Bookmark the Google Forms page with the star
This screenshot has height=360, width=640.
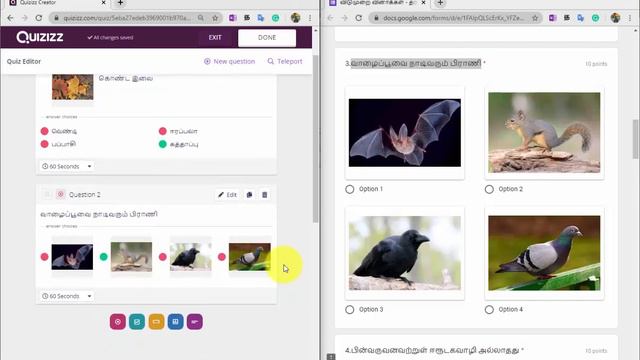tap(535, 18)
